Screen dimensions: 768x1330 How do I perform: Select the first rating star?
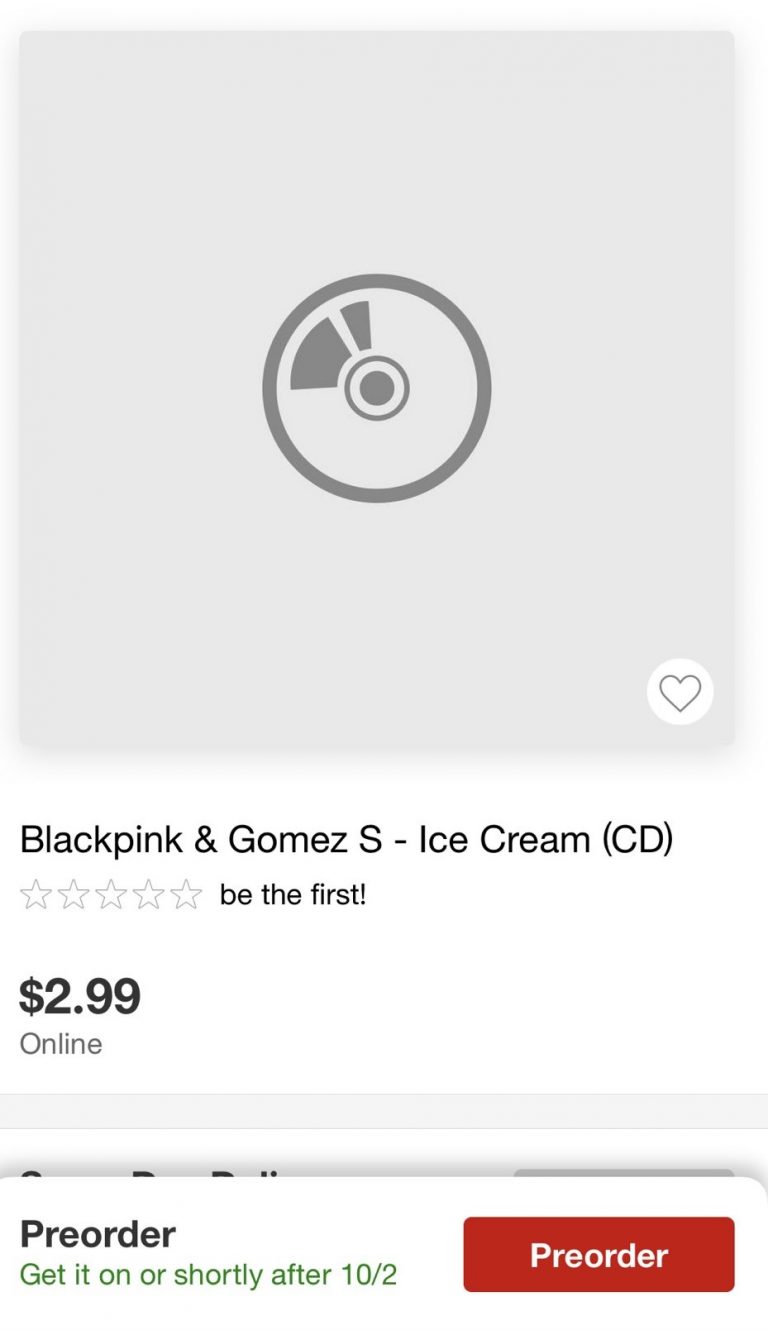click(35, 895)
